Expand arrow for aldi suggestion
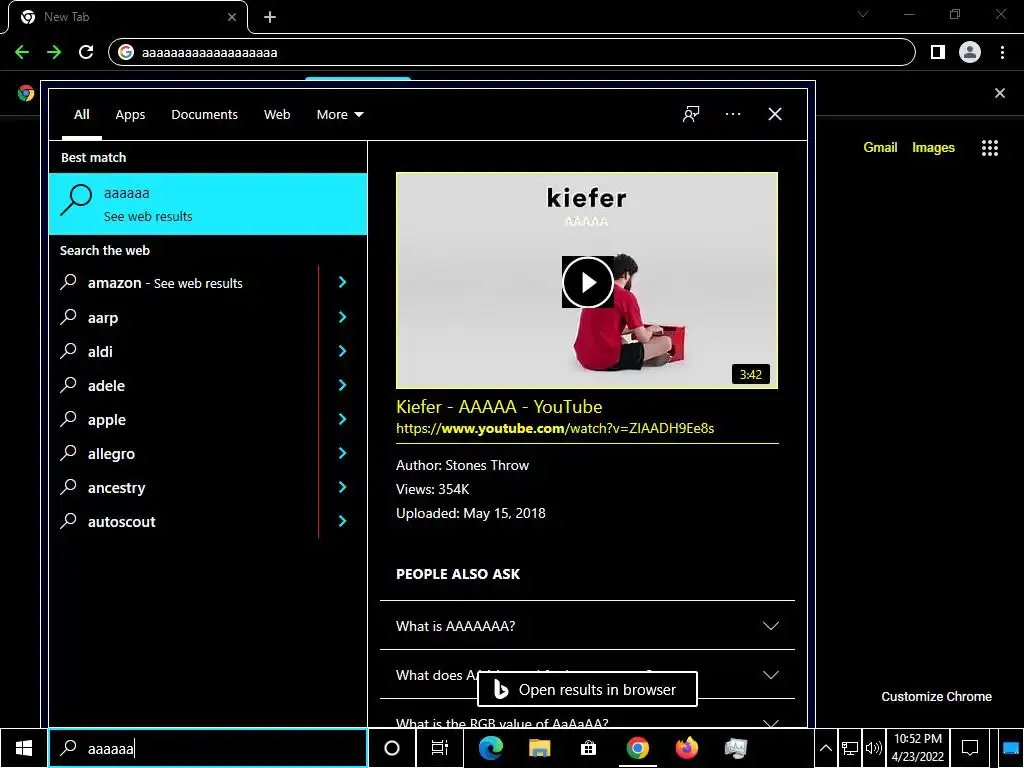The height and width of the screenshot is (768, 1024). point(342,351)
